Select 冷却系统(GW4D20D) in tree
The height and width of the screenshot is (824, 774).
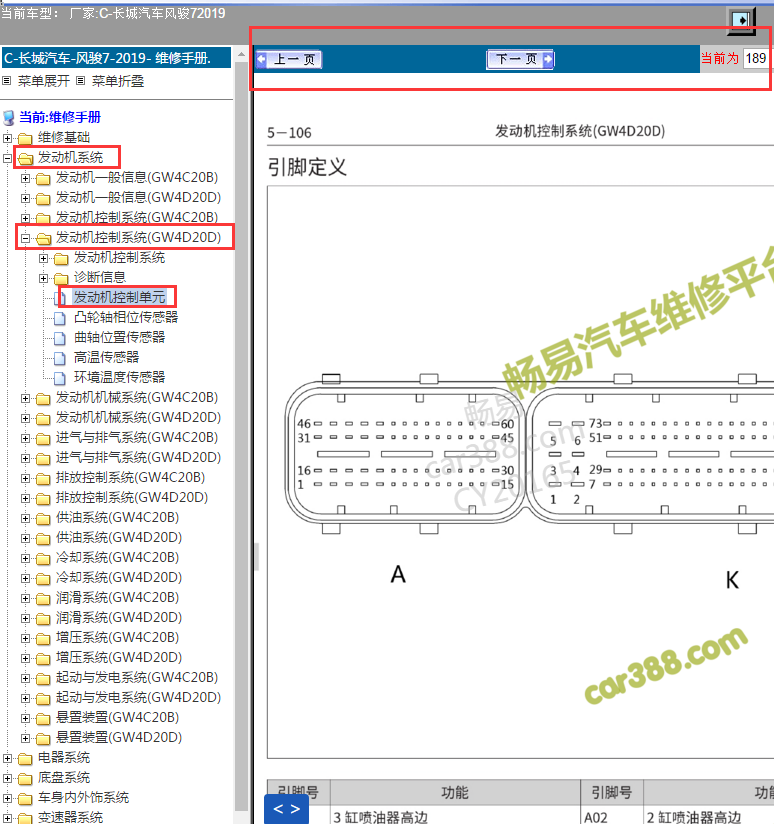click(119, 578)
